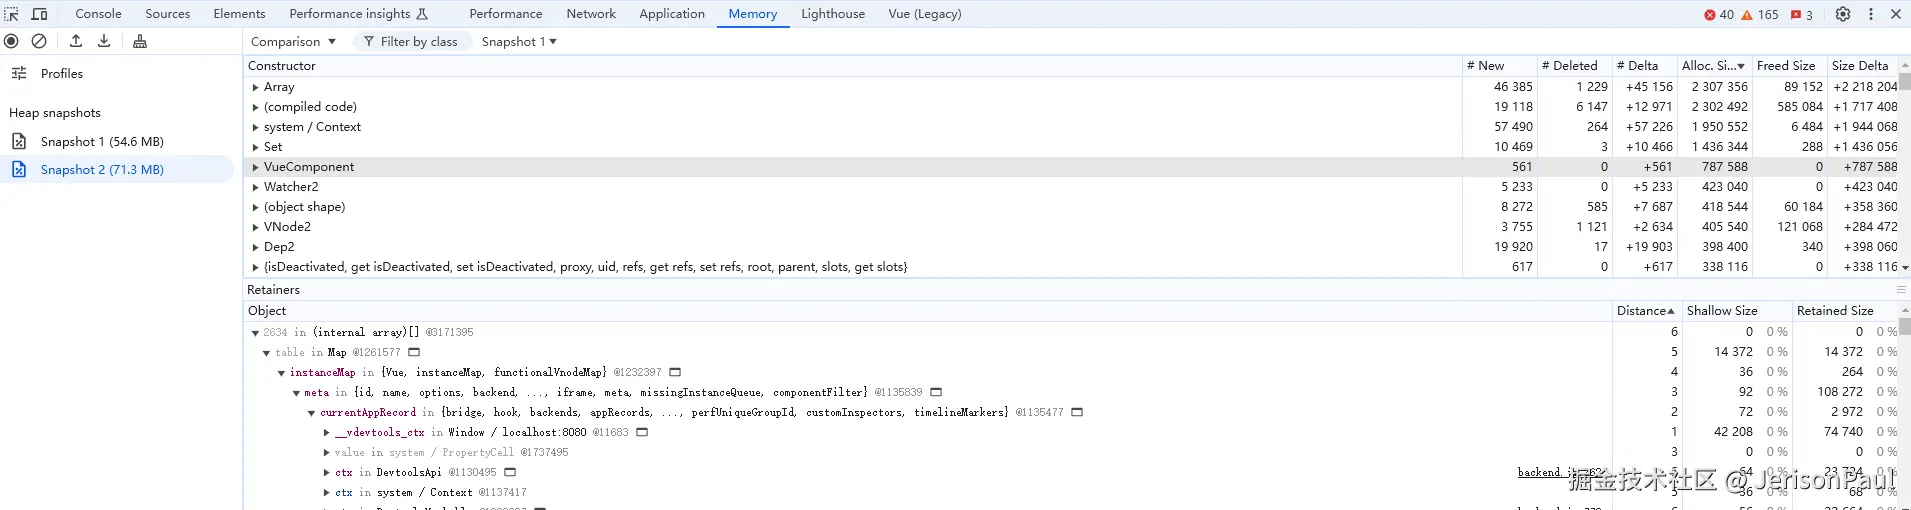Start heap snapshot with record button
Viewport: 1911px width, 510px height.
tap(11, 41)
